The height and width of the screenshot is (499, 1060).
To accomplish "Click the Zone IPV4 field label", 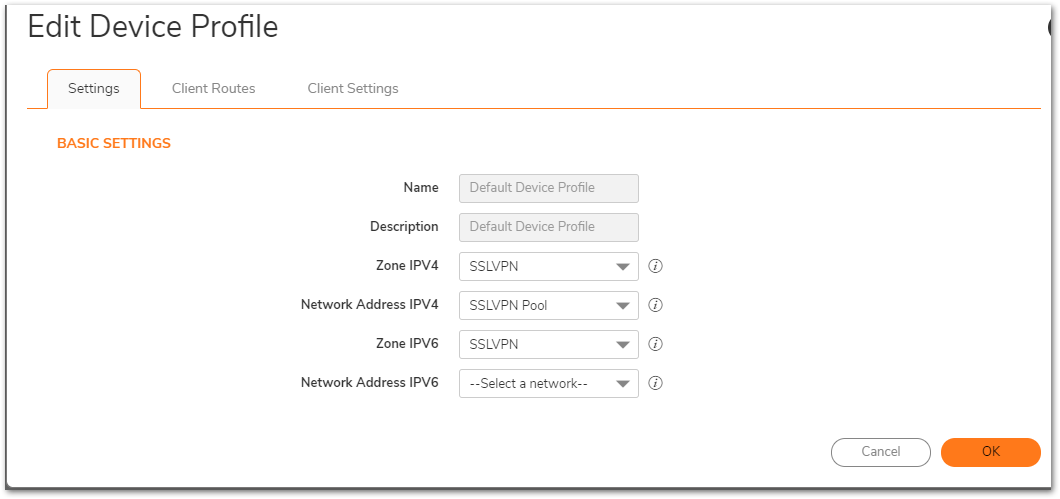I will (405, 266).
